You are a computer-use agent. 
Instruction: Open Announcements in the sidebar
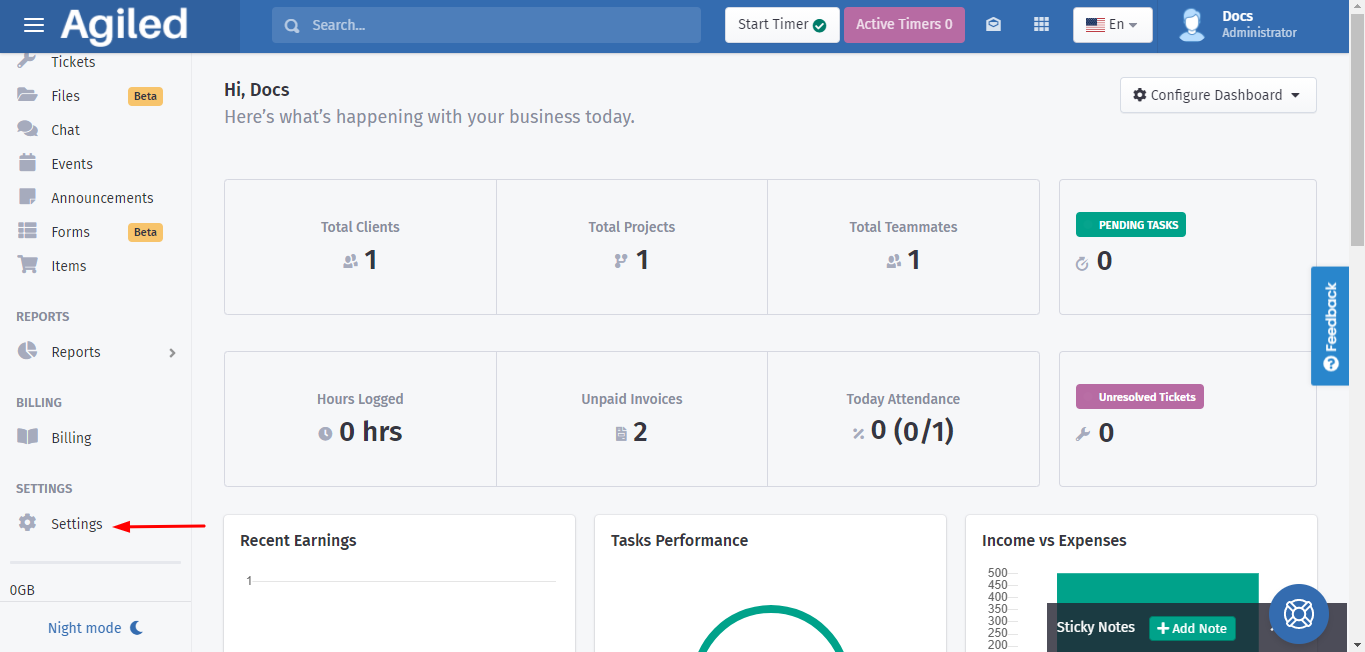[102, 198]
